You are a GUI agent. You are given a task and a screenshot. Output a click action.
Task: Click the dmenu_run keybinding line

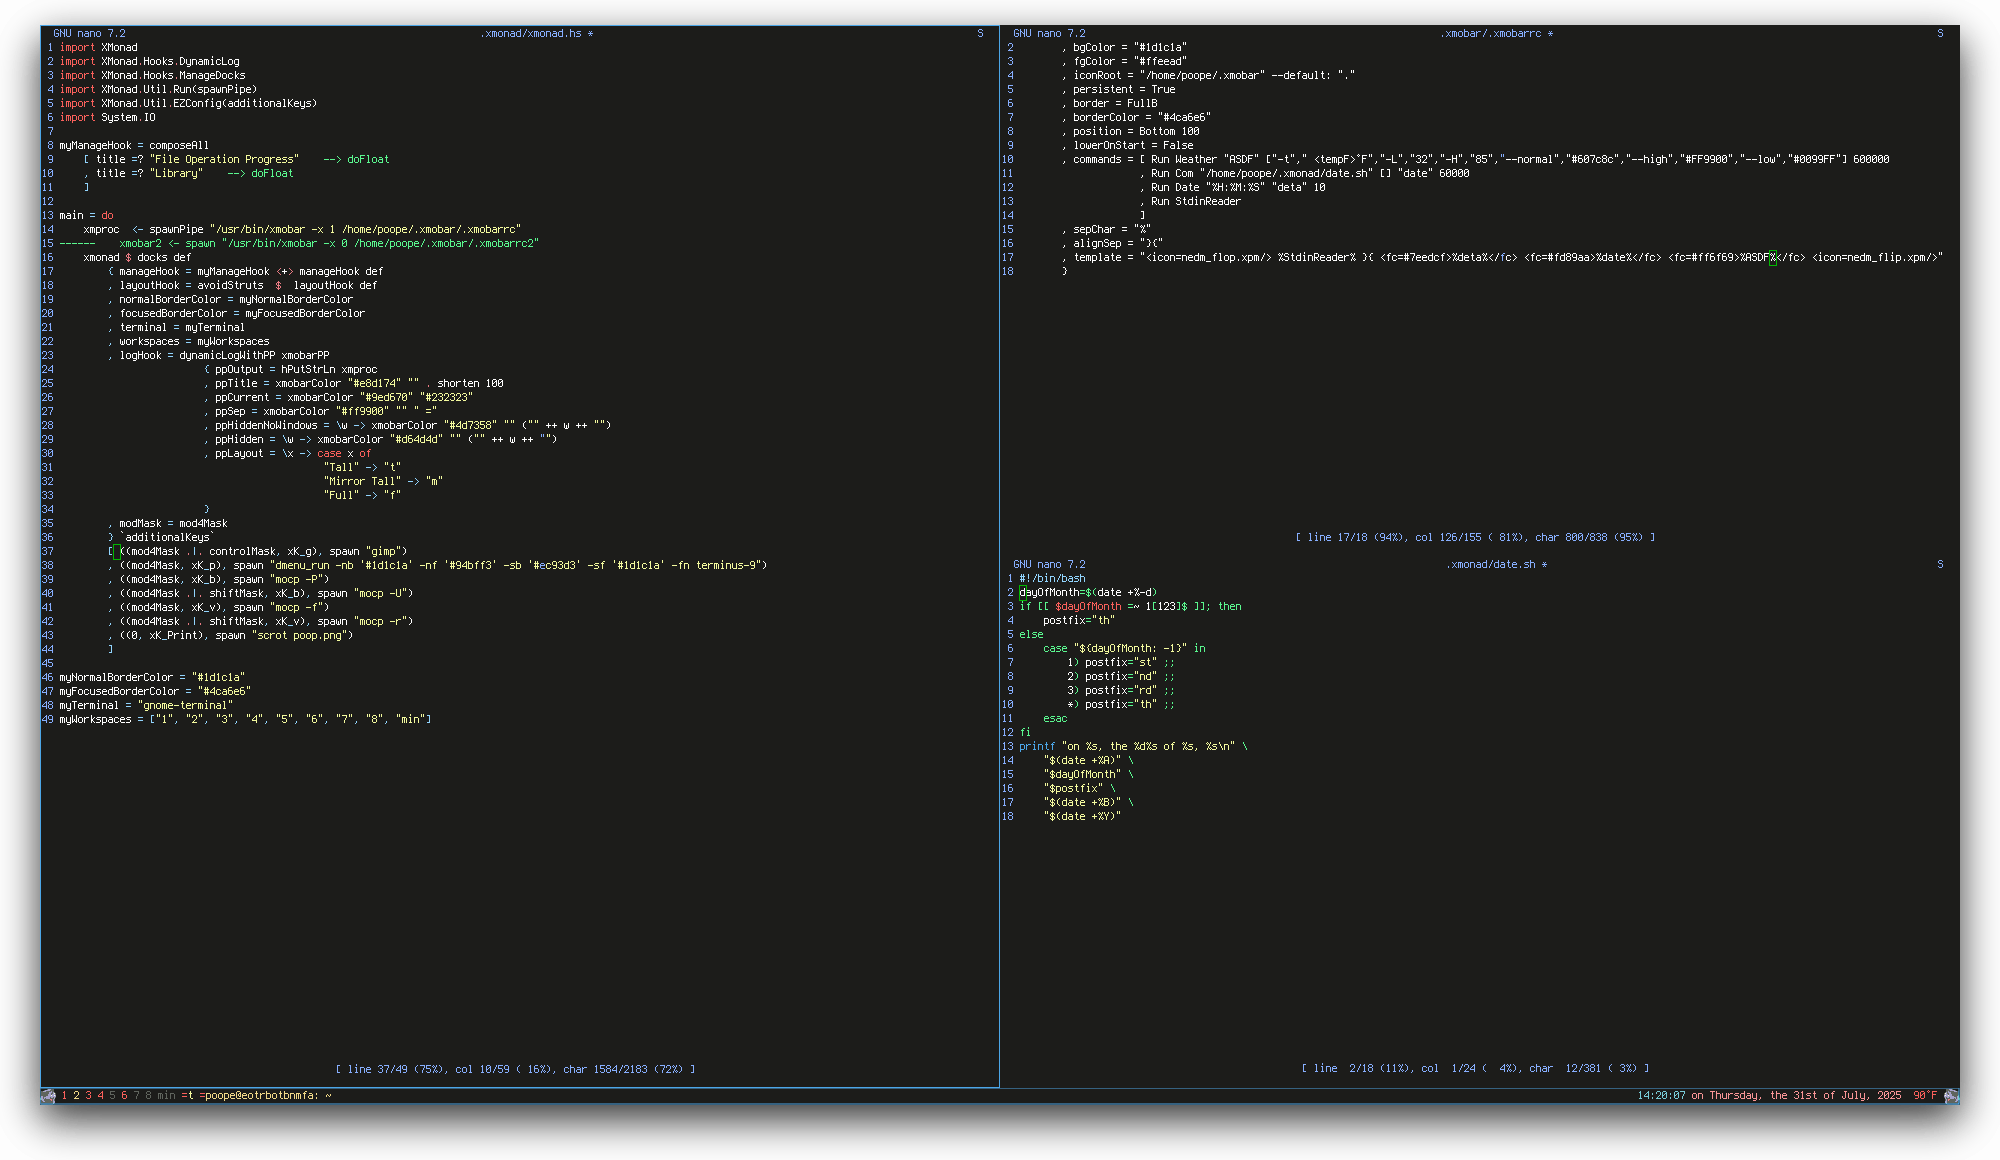pyautogui.click(x=437, y=566)
